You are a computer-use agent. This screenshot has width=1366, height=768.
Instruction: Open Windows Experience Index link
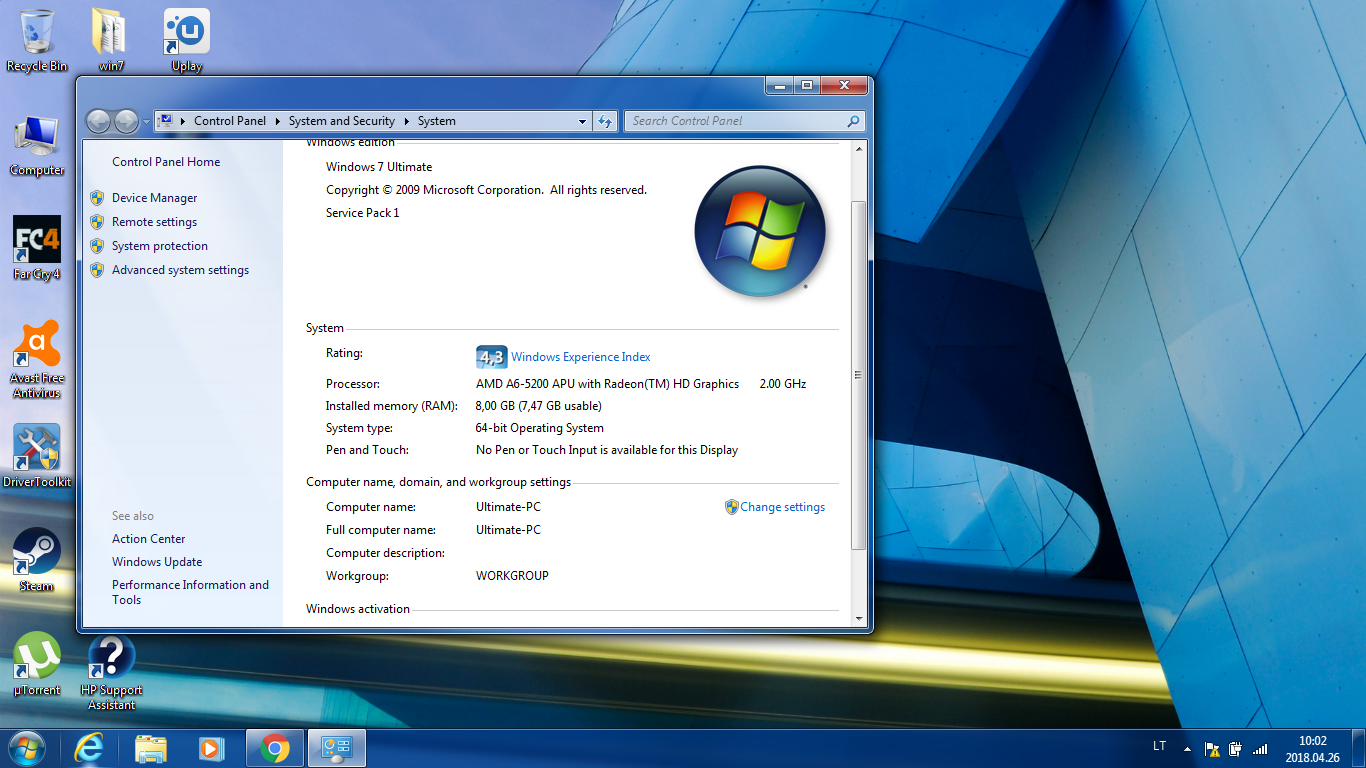click(x=581, y=357)
